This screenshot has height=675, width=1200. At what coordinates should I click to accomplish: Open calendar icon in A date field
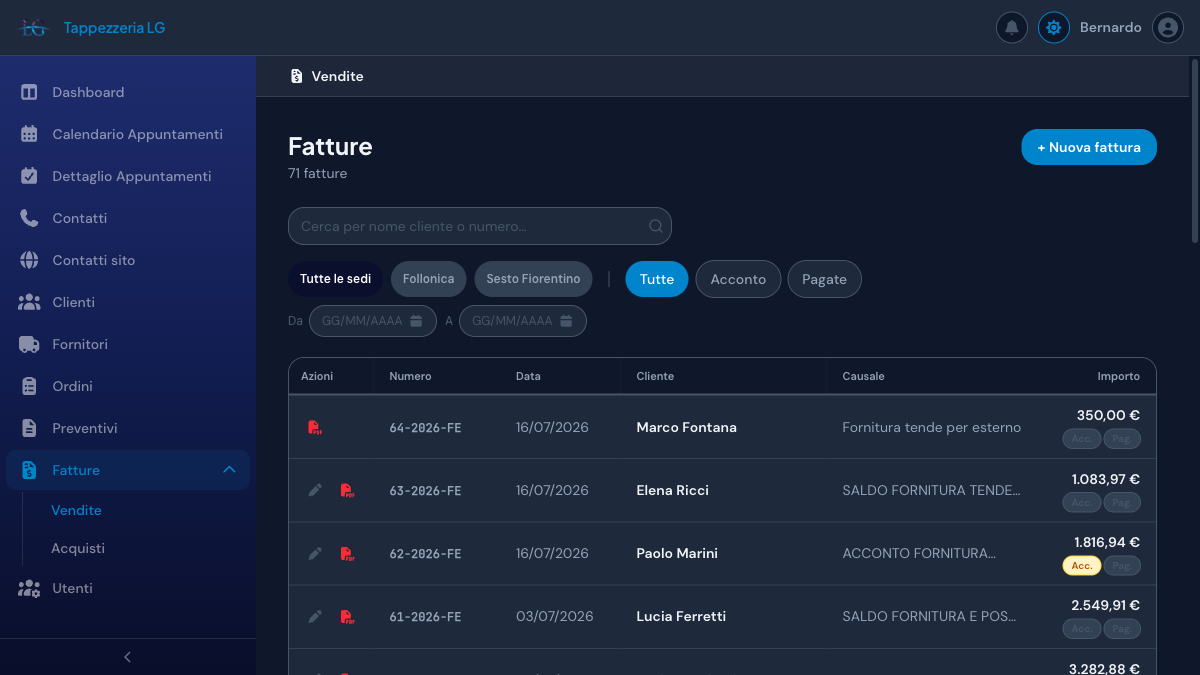point(566,321)
